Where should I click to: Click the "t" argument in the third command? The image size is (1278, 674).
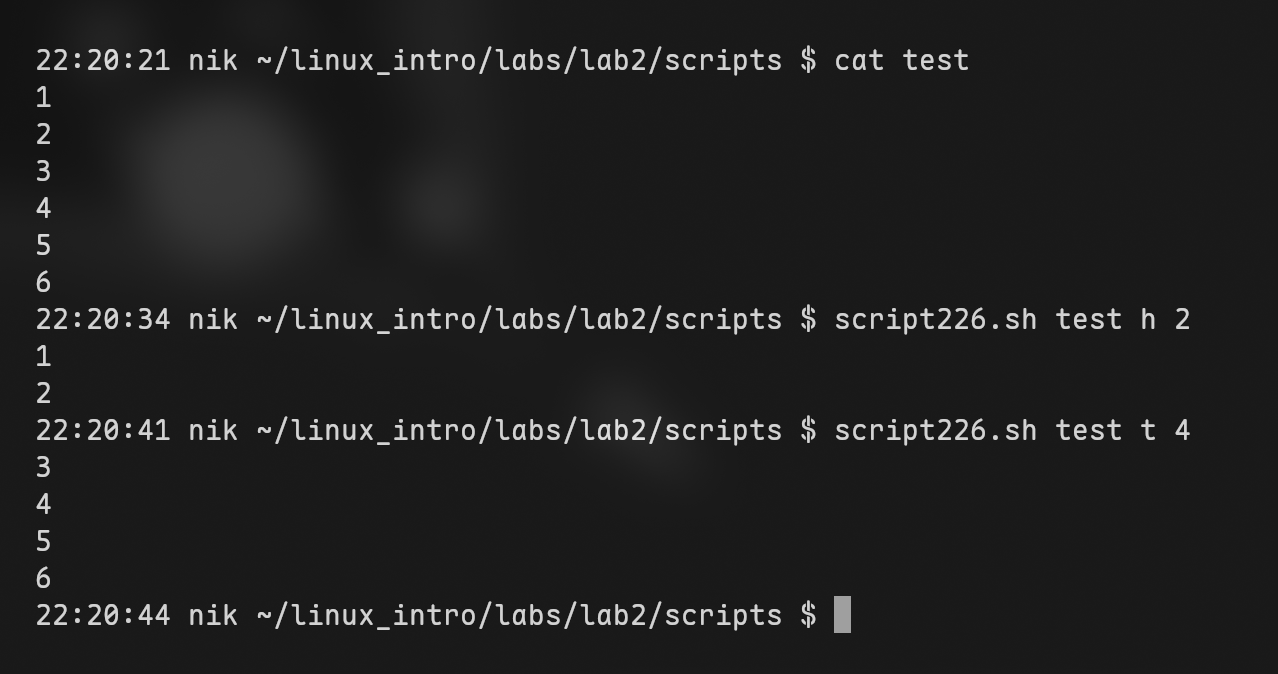tap(1148, 430)
